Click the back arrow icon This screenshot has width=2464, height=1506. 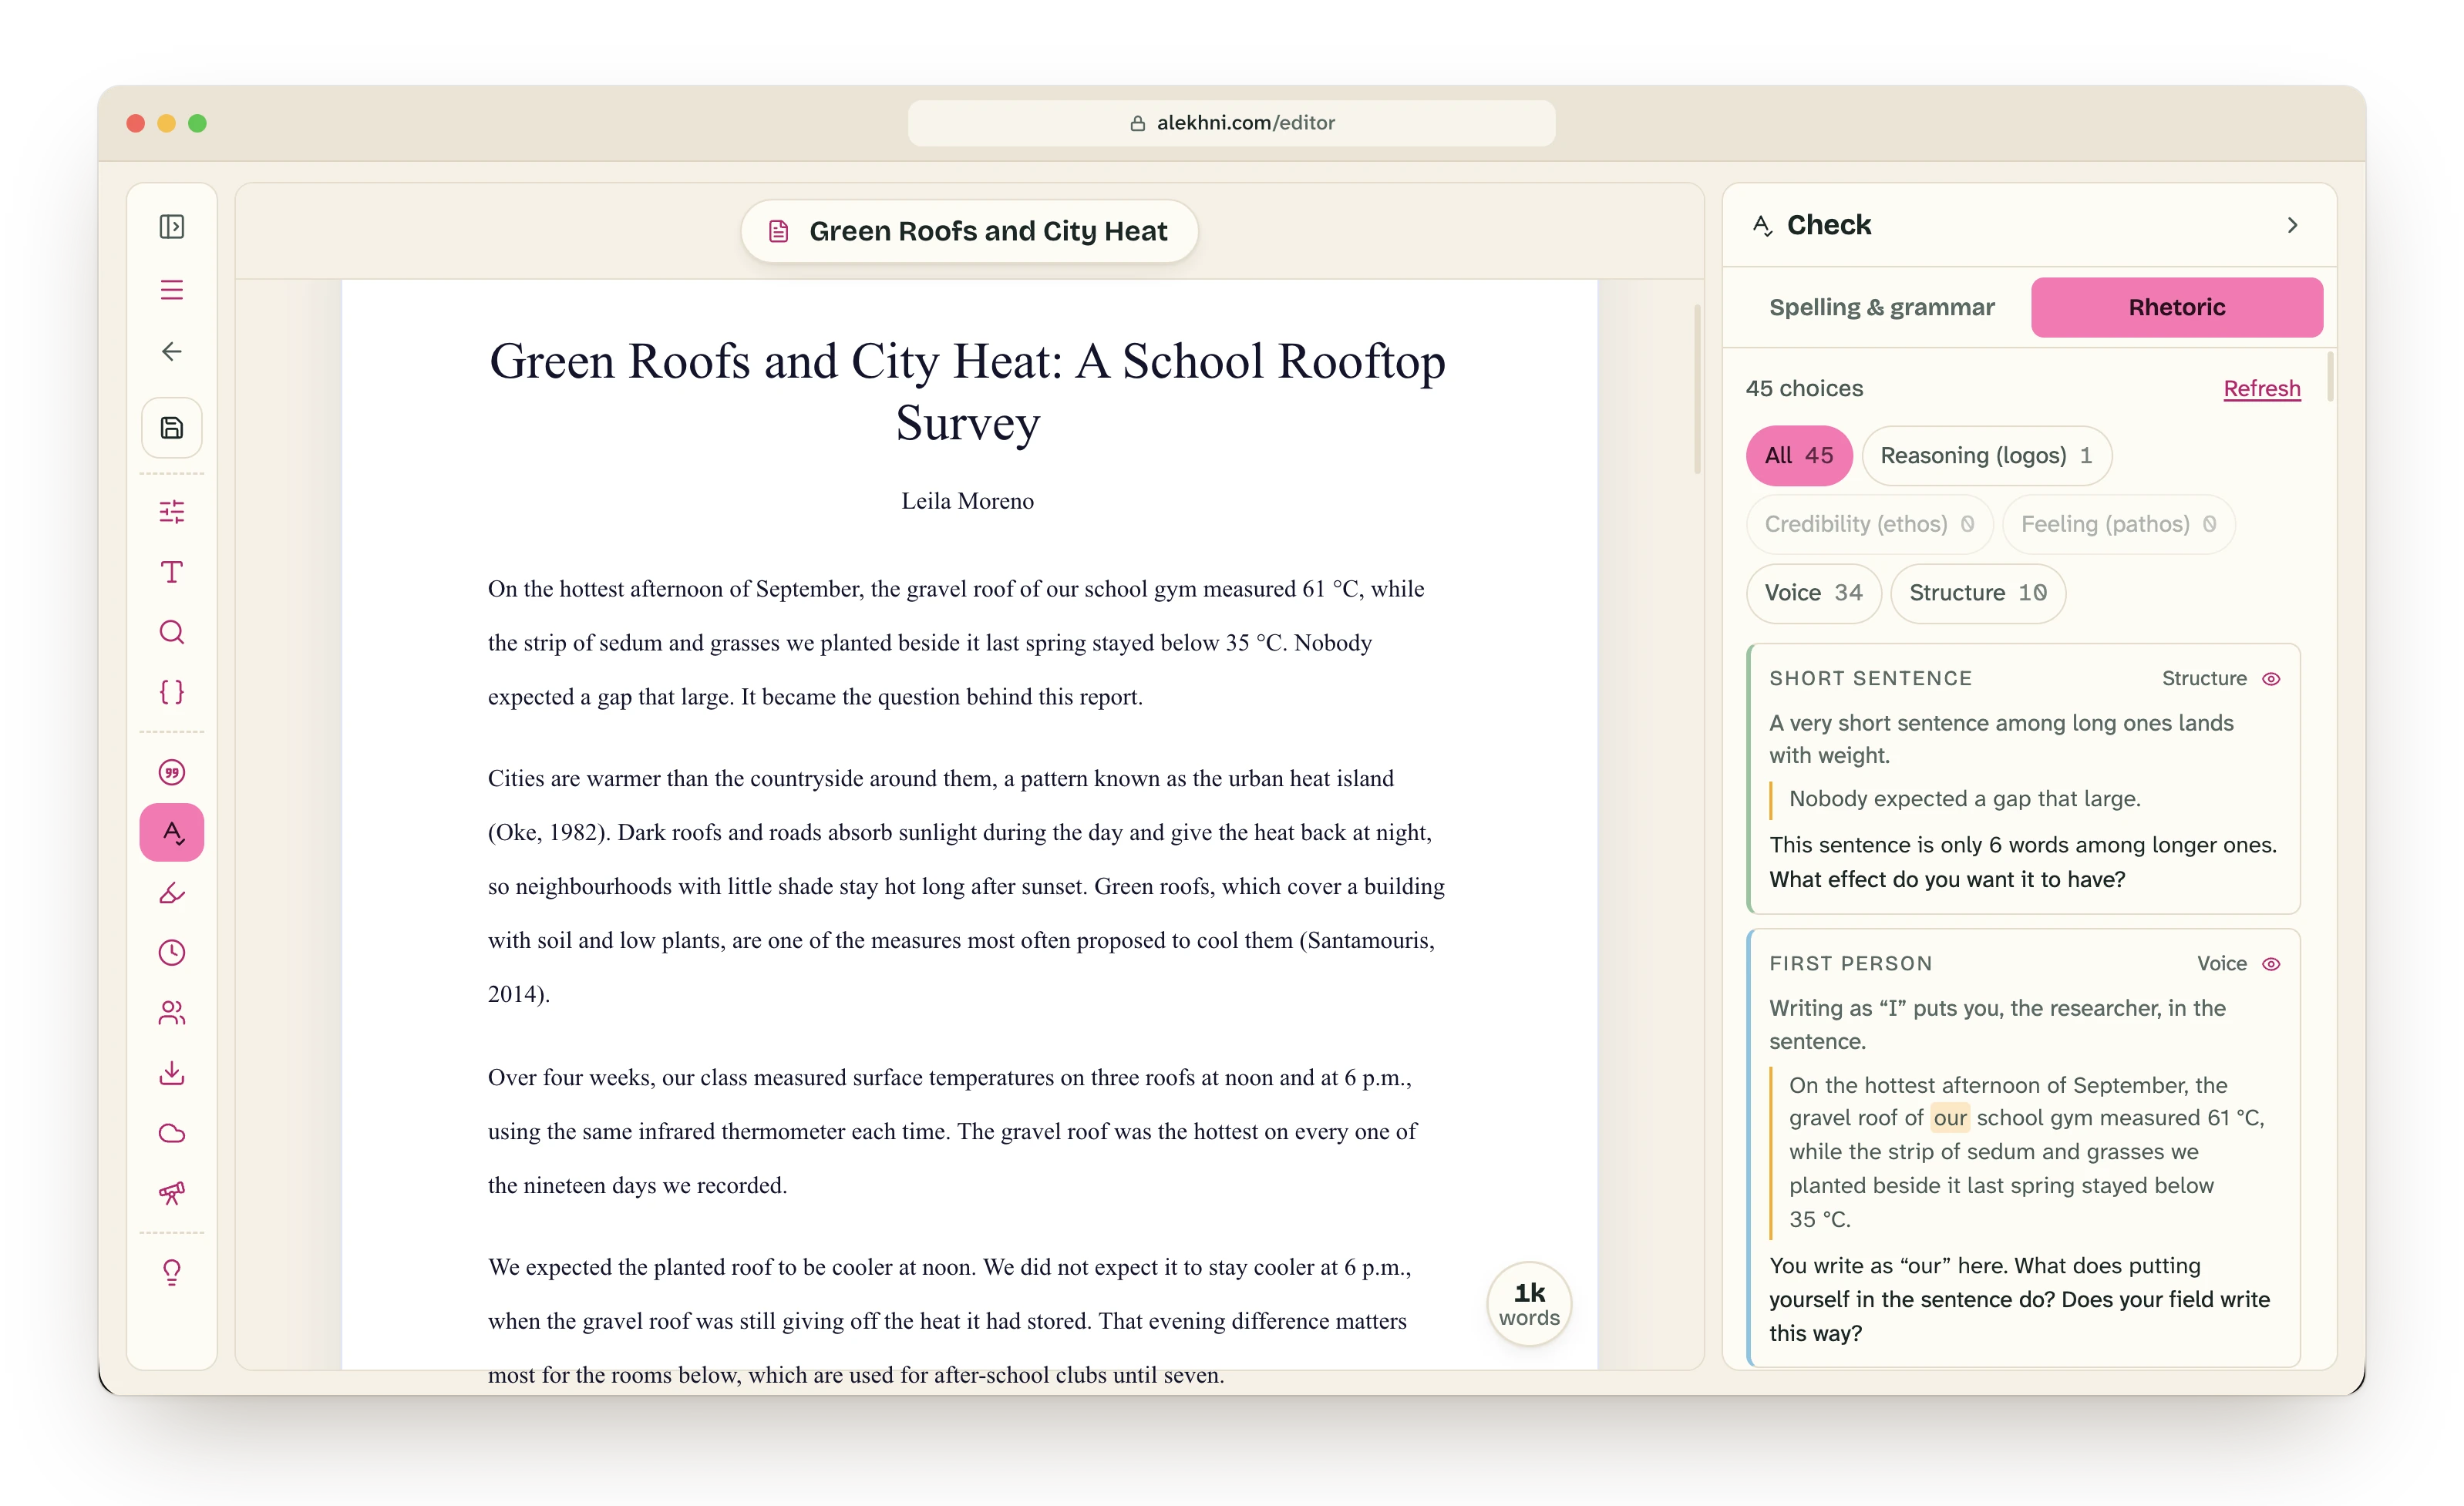pos(172,351)
